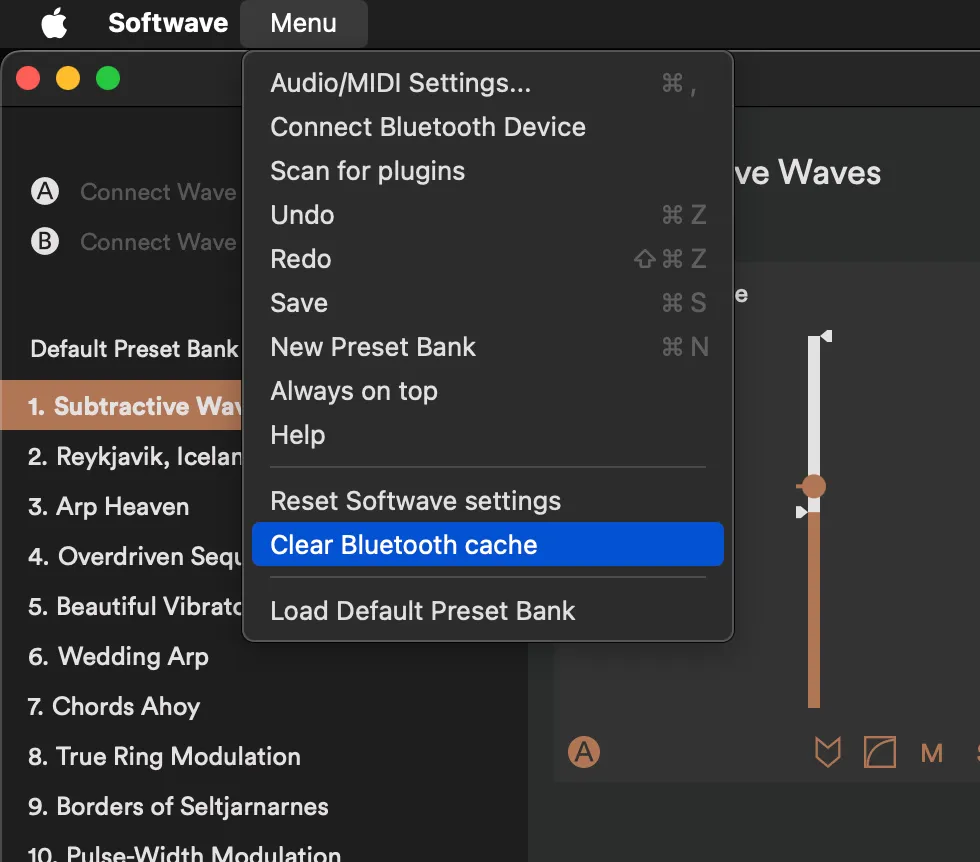Click the Wave A circle icon in sidebar
Screen dimensions: 980x862
pos(45,191)
